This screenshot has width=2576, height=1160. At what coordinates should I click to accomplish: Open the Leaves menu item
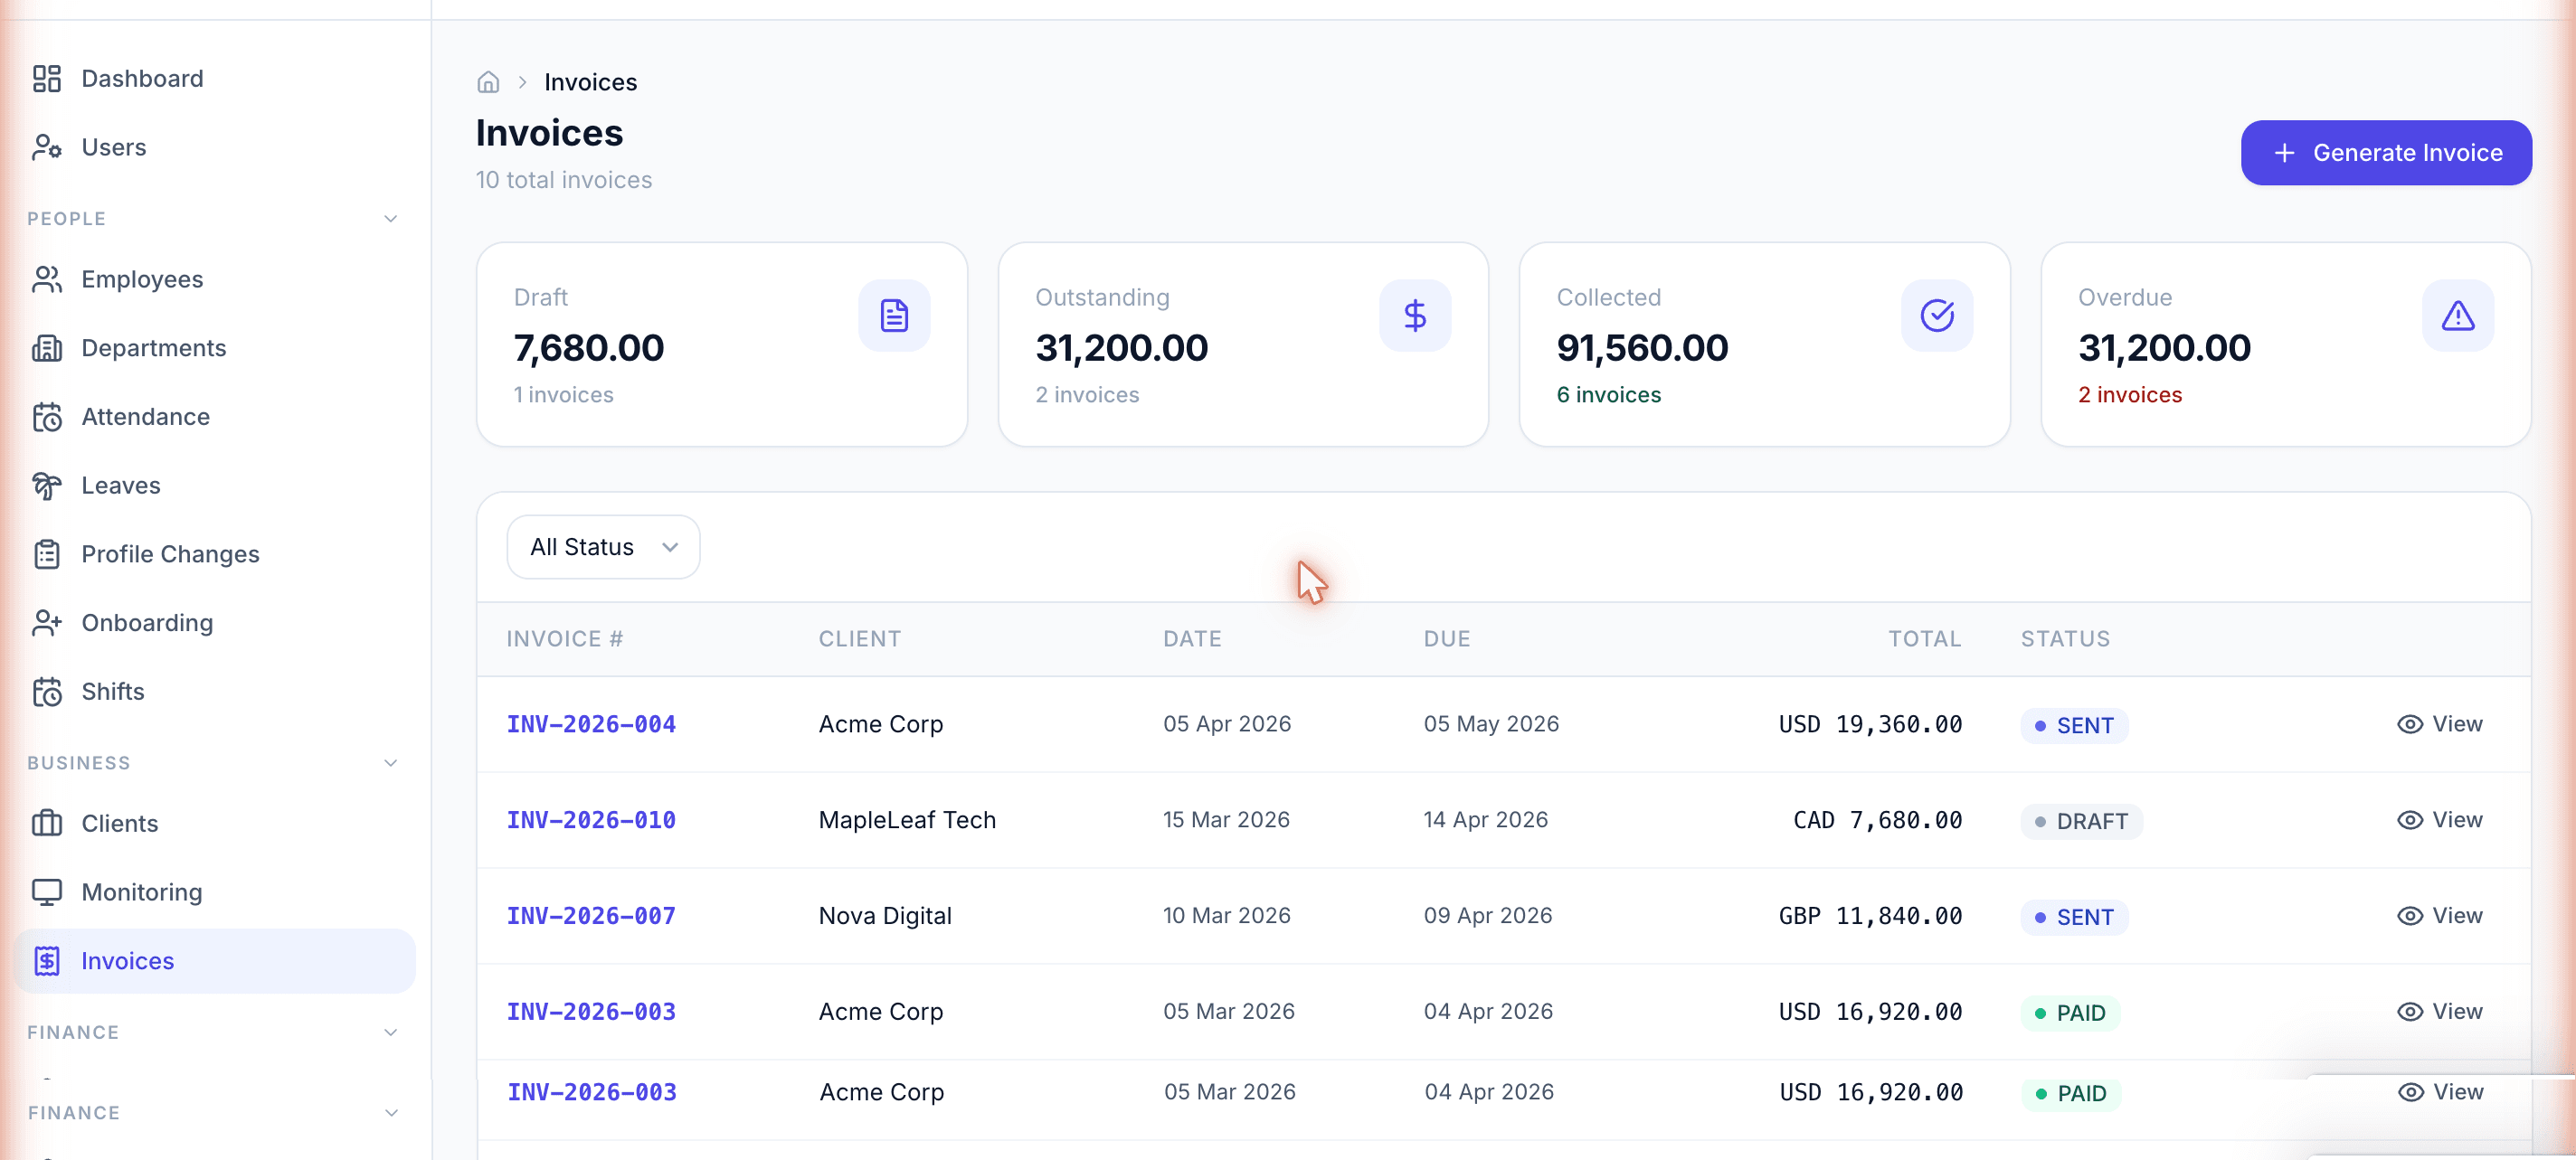pyautogui.click(x=214, y=485)
